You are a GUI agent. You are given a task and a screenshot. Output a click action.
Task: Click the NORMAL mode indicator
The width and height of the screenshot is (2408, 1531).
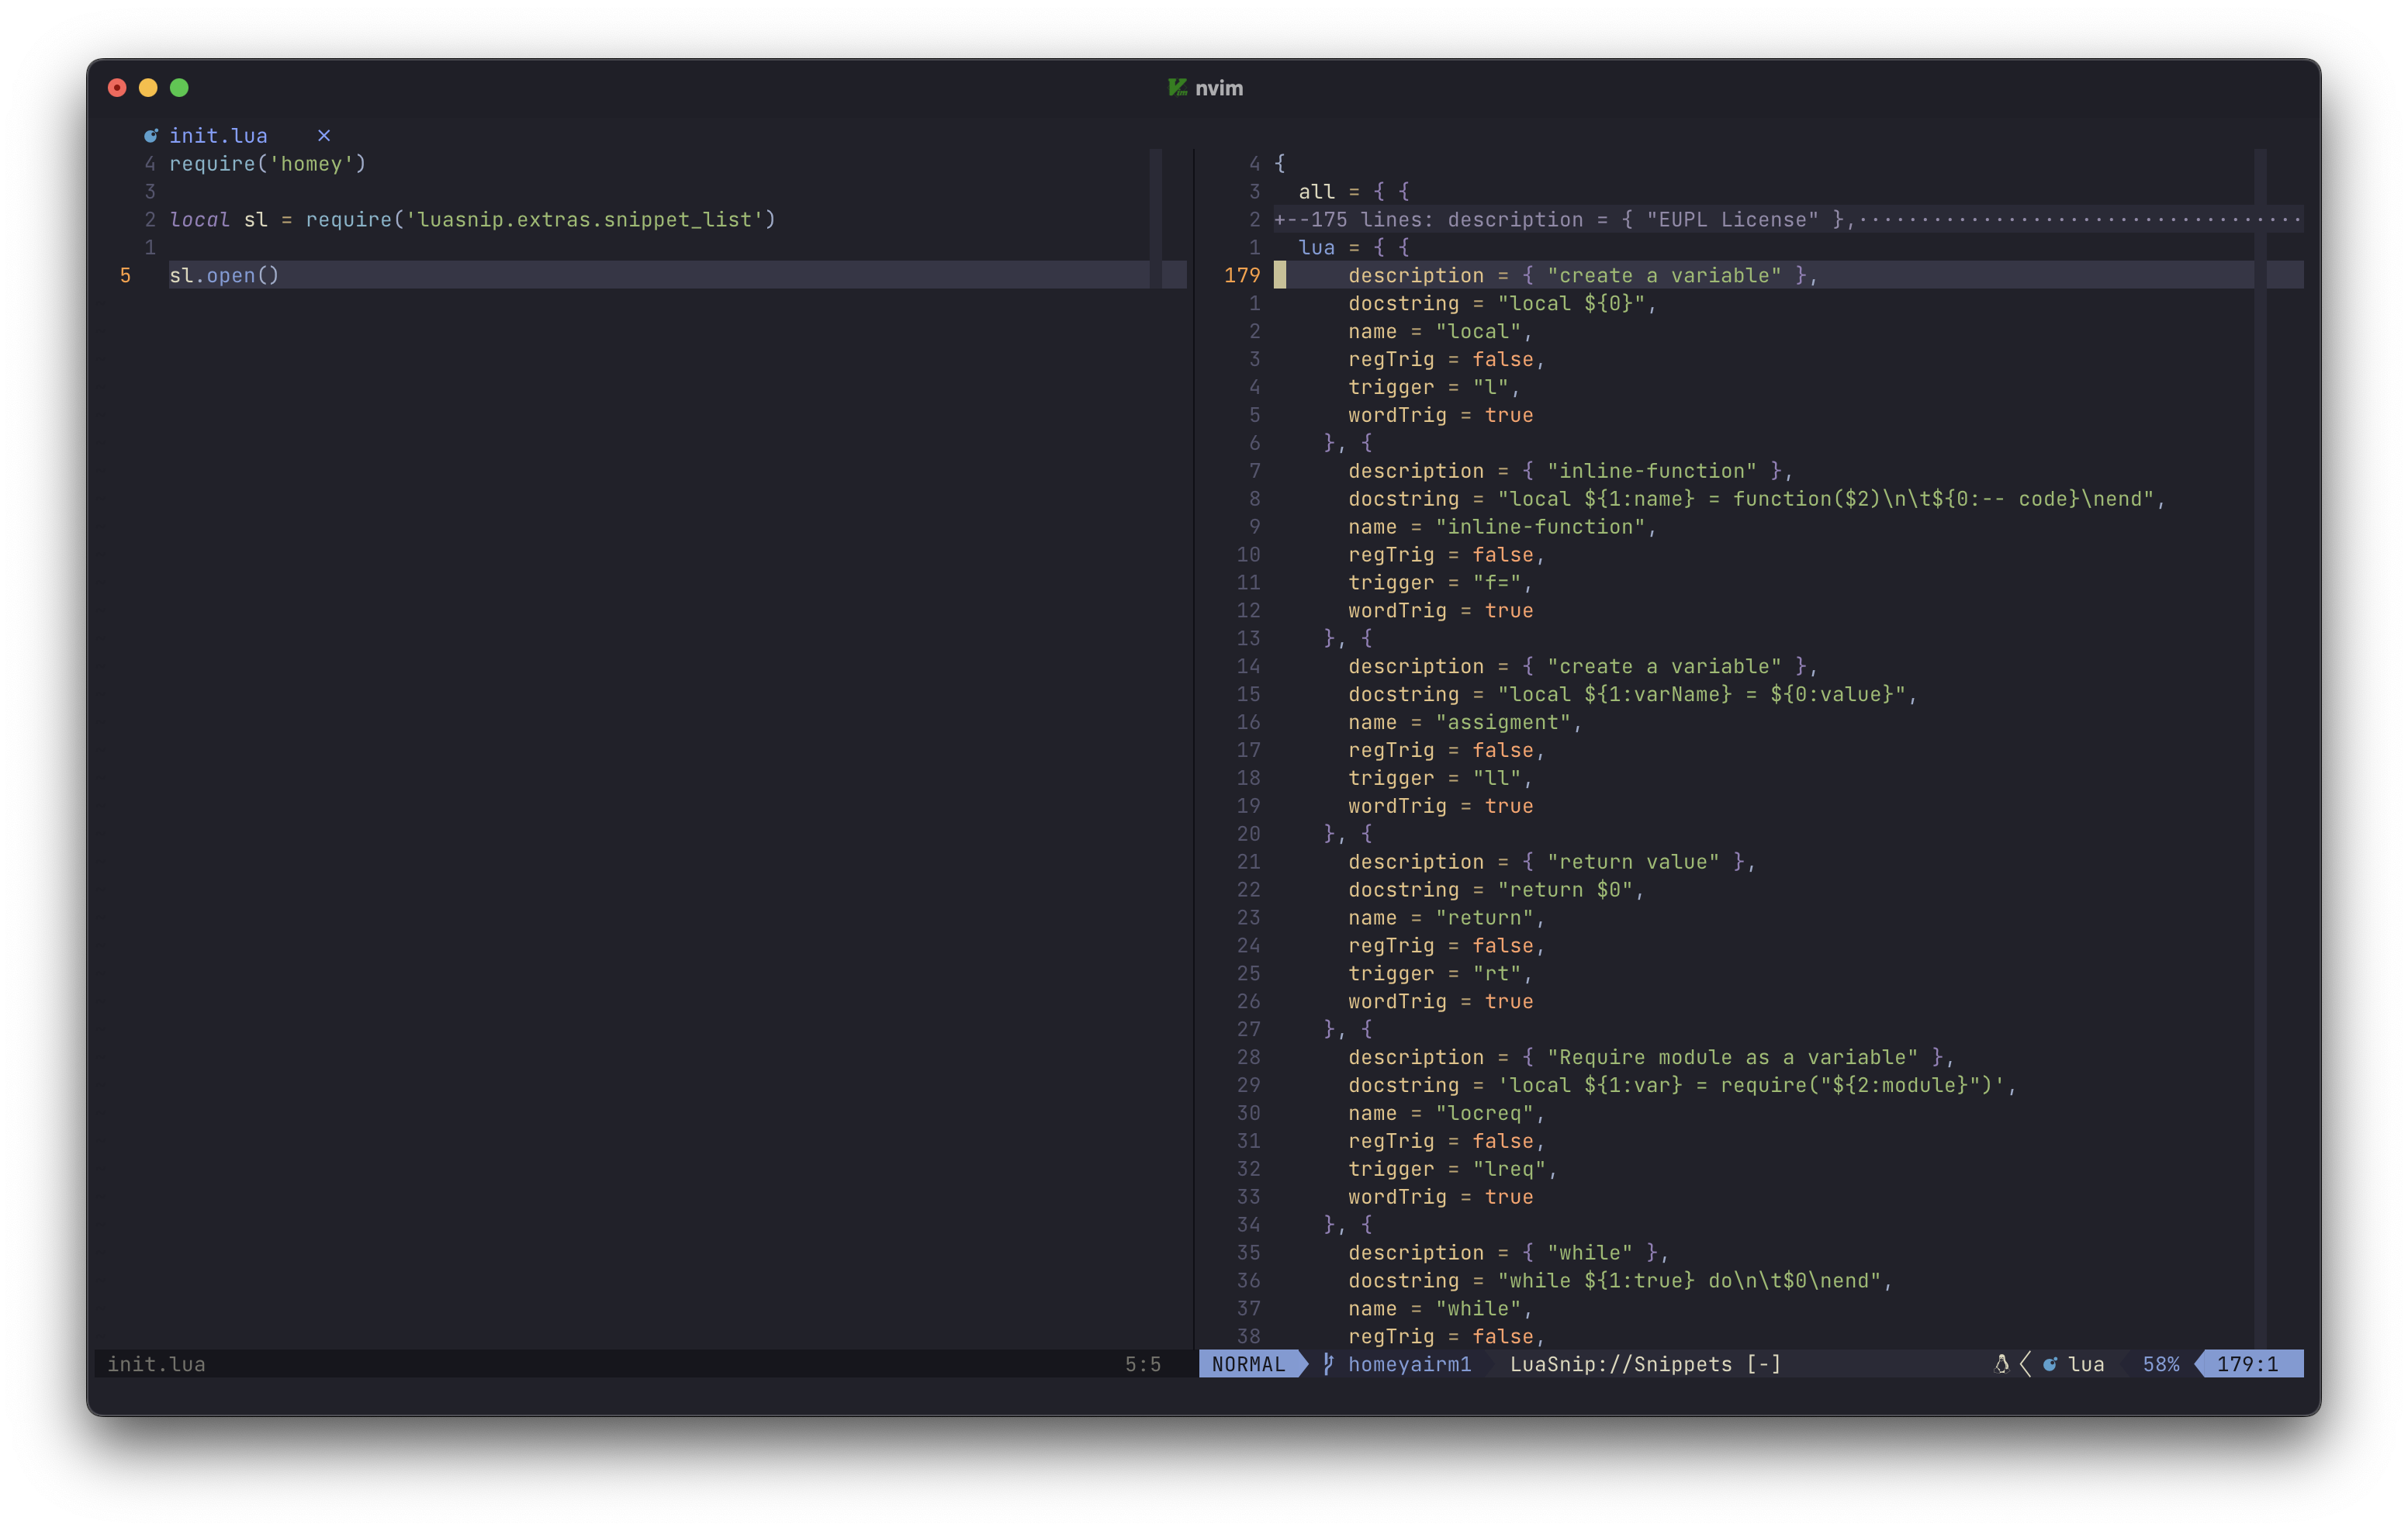[x=1248, y=1364]
